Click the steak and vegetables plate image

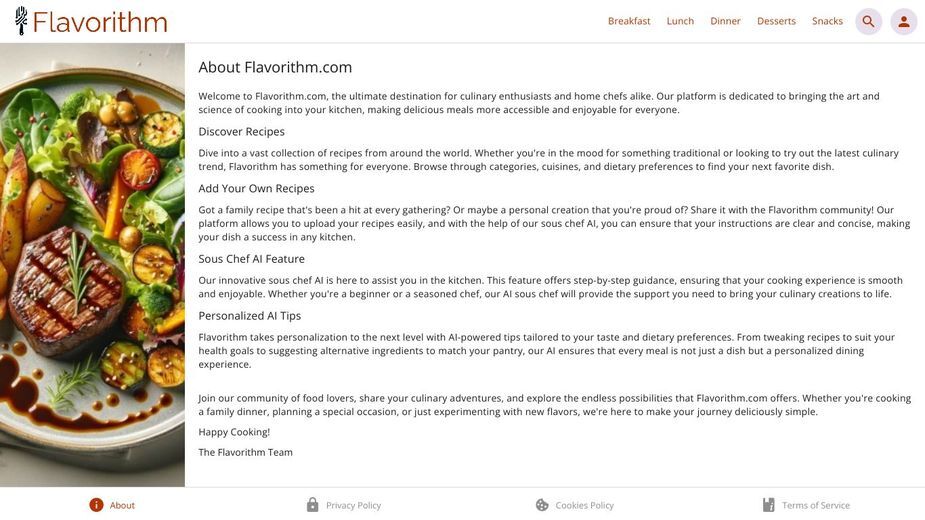coord(92,265)
